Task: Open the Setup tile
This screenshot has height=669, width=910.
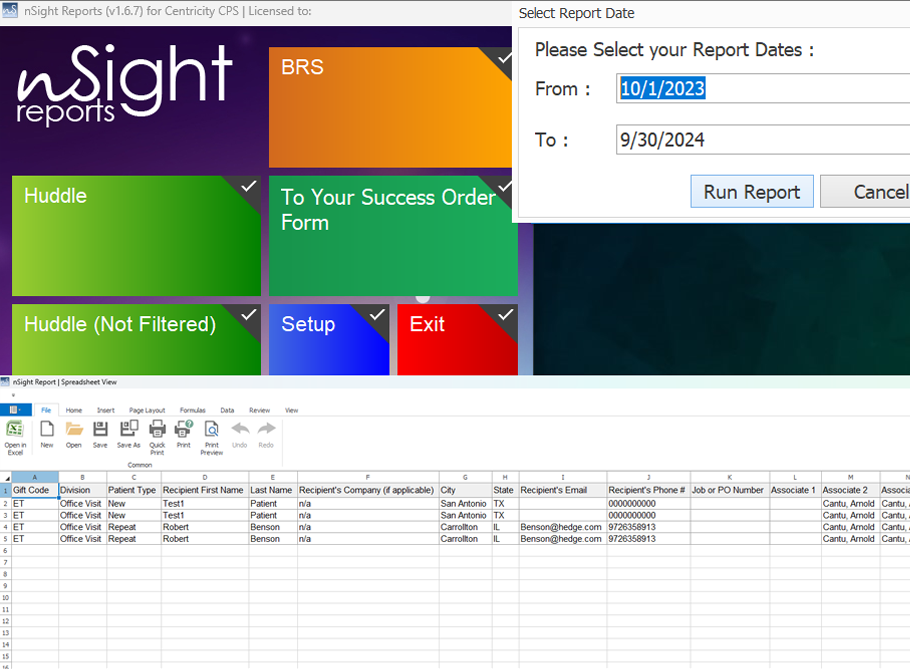Action: pos(328,339)
